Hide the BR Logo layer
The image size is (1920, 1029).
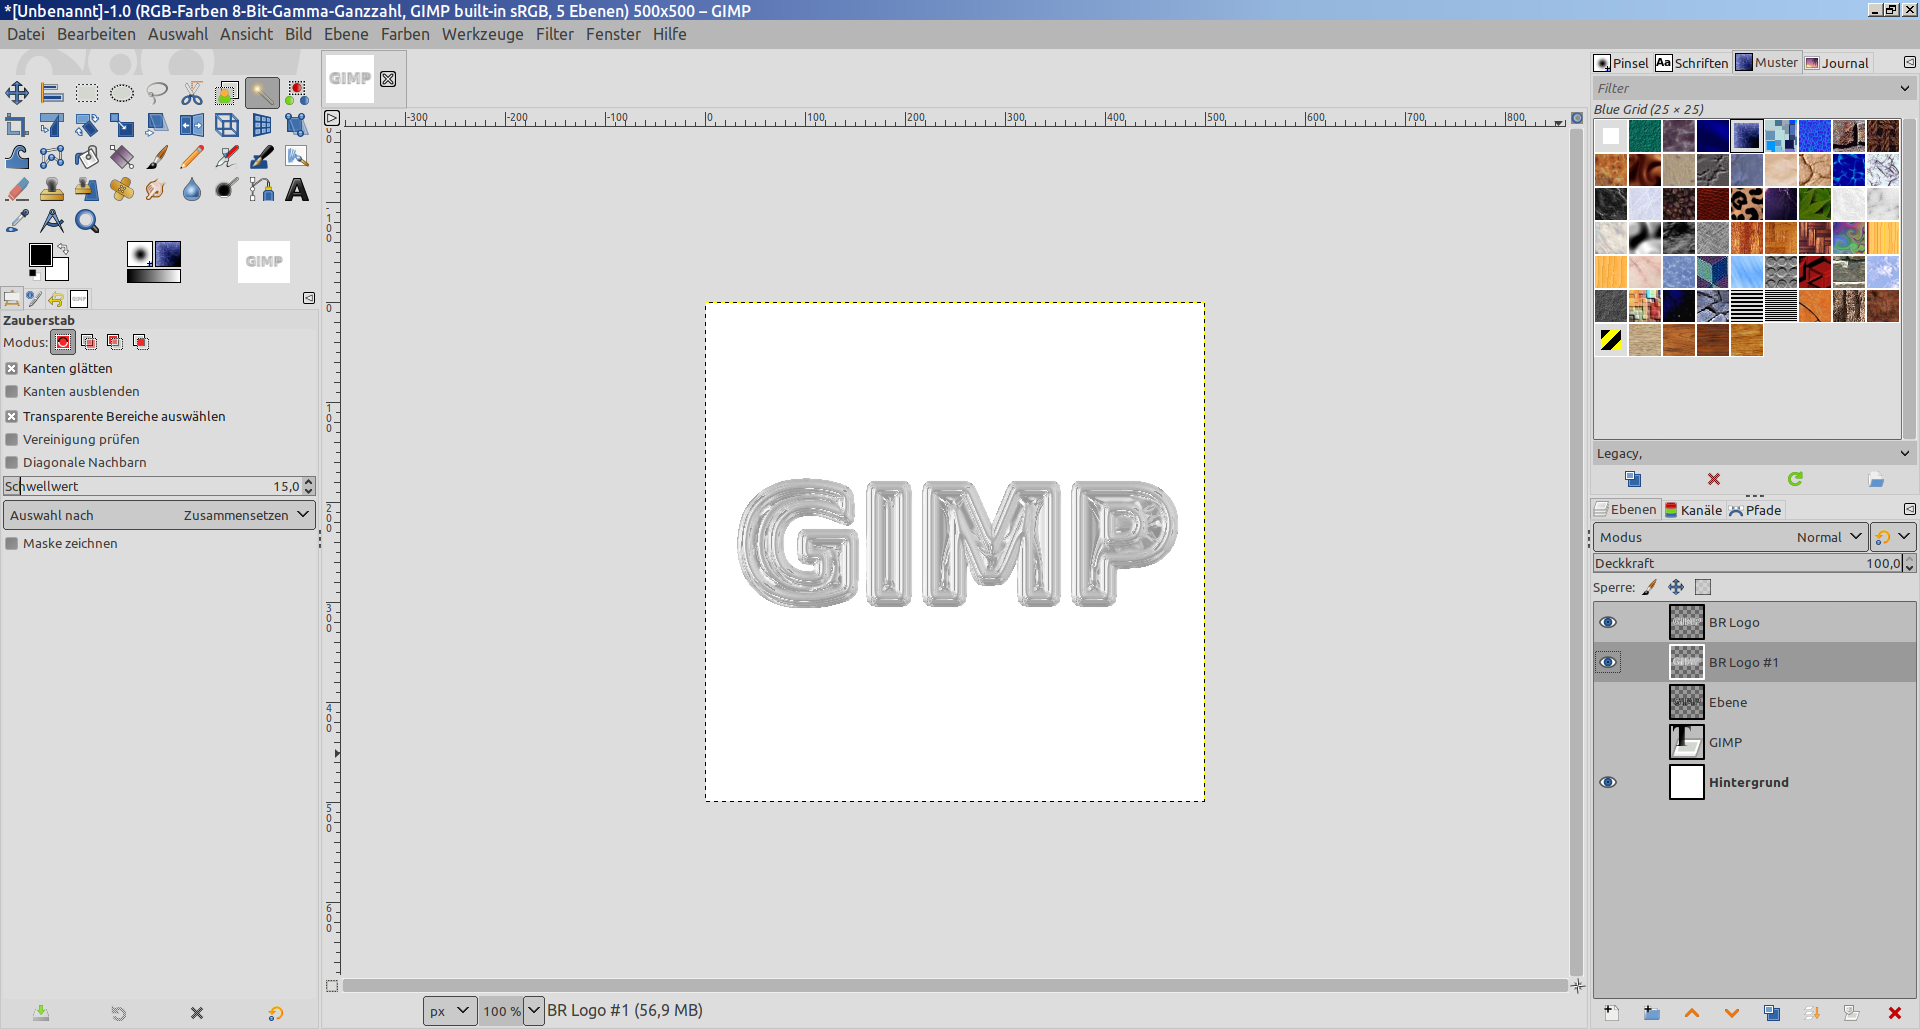pyautogui.click(x=1608, y=622)
